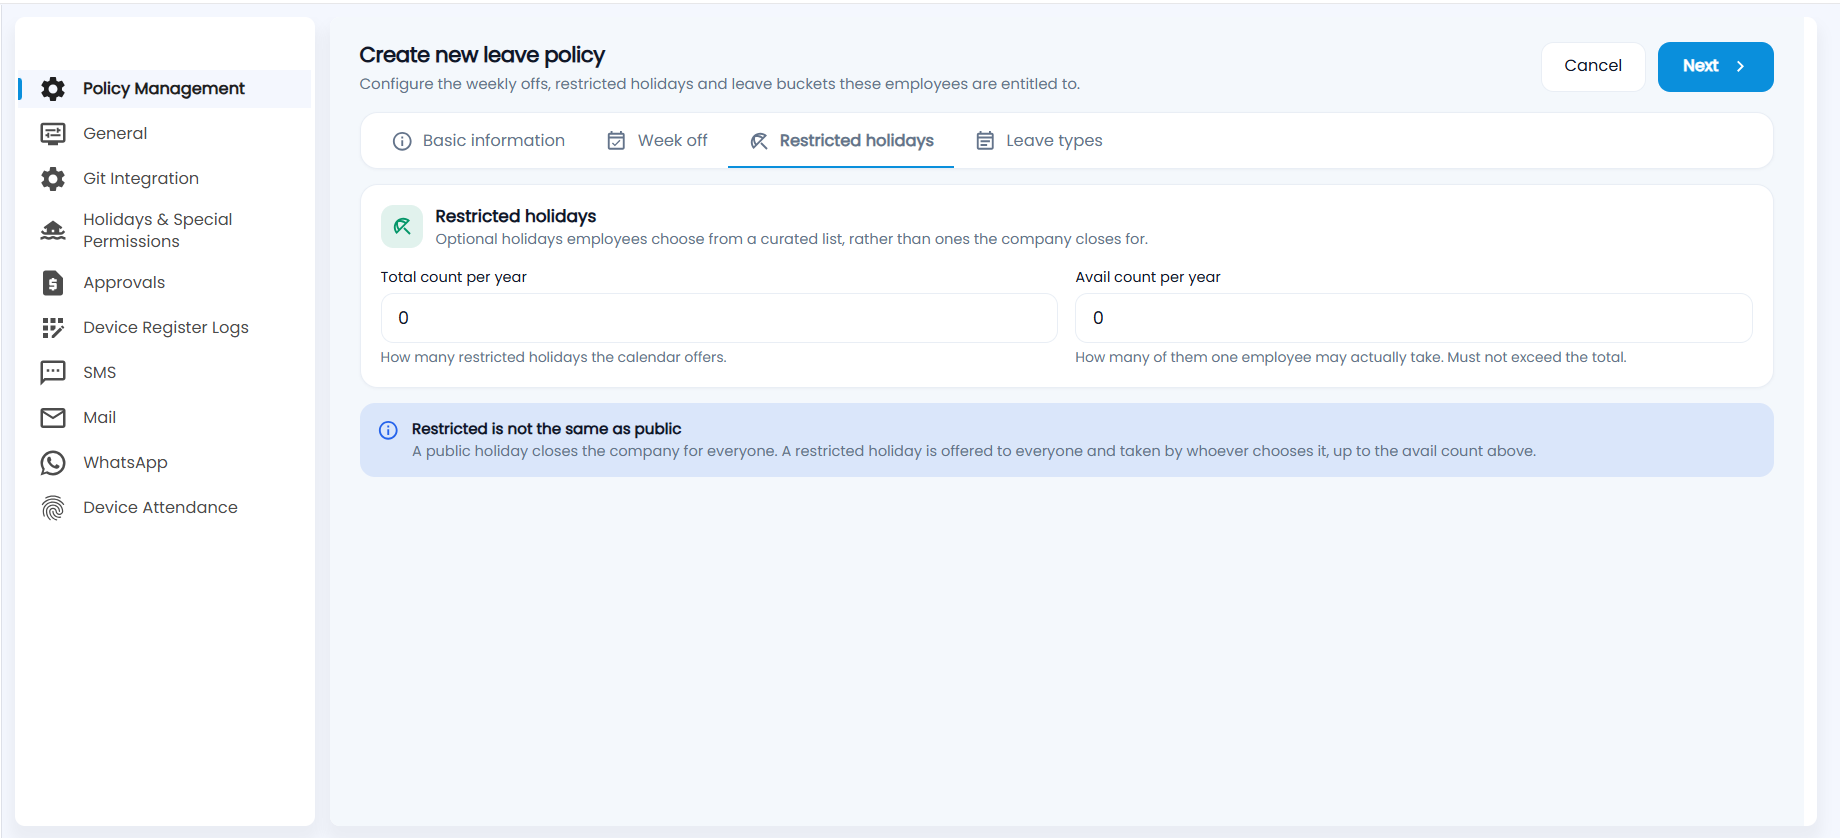Viewport: 1840px width, 838px height.
Task: Select the Restricted holidays tab
Action: [841, 141]
